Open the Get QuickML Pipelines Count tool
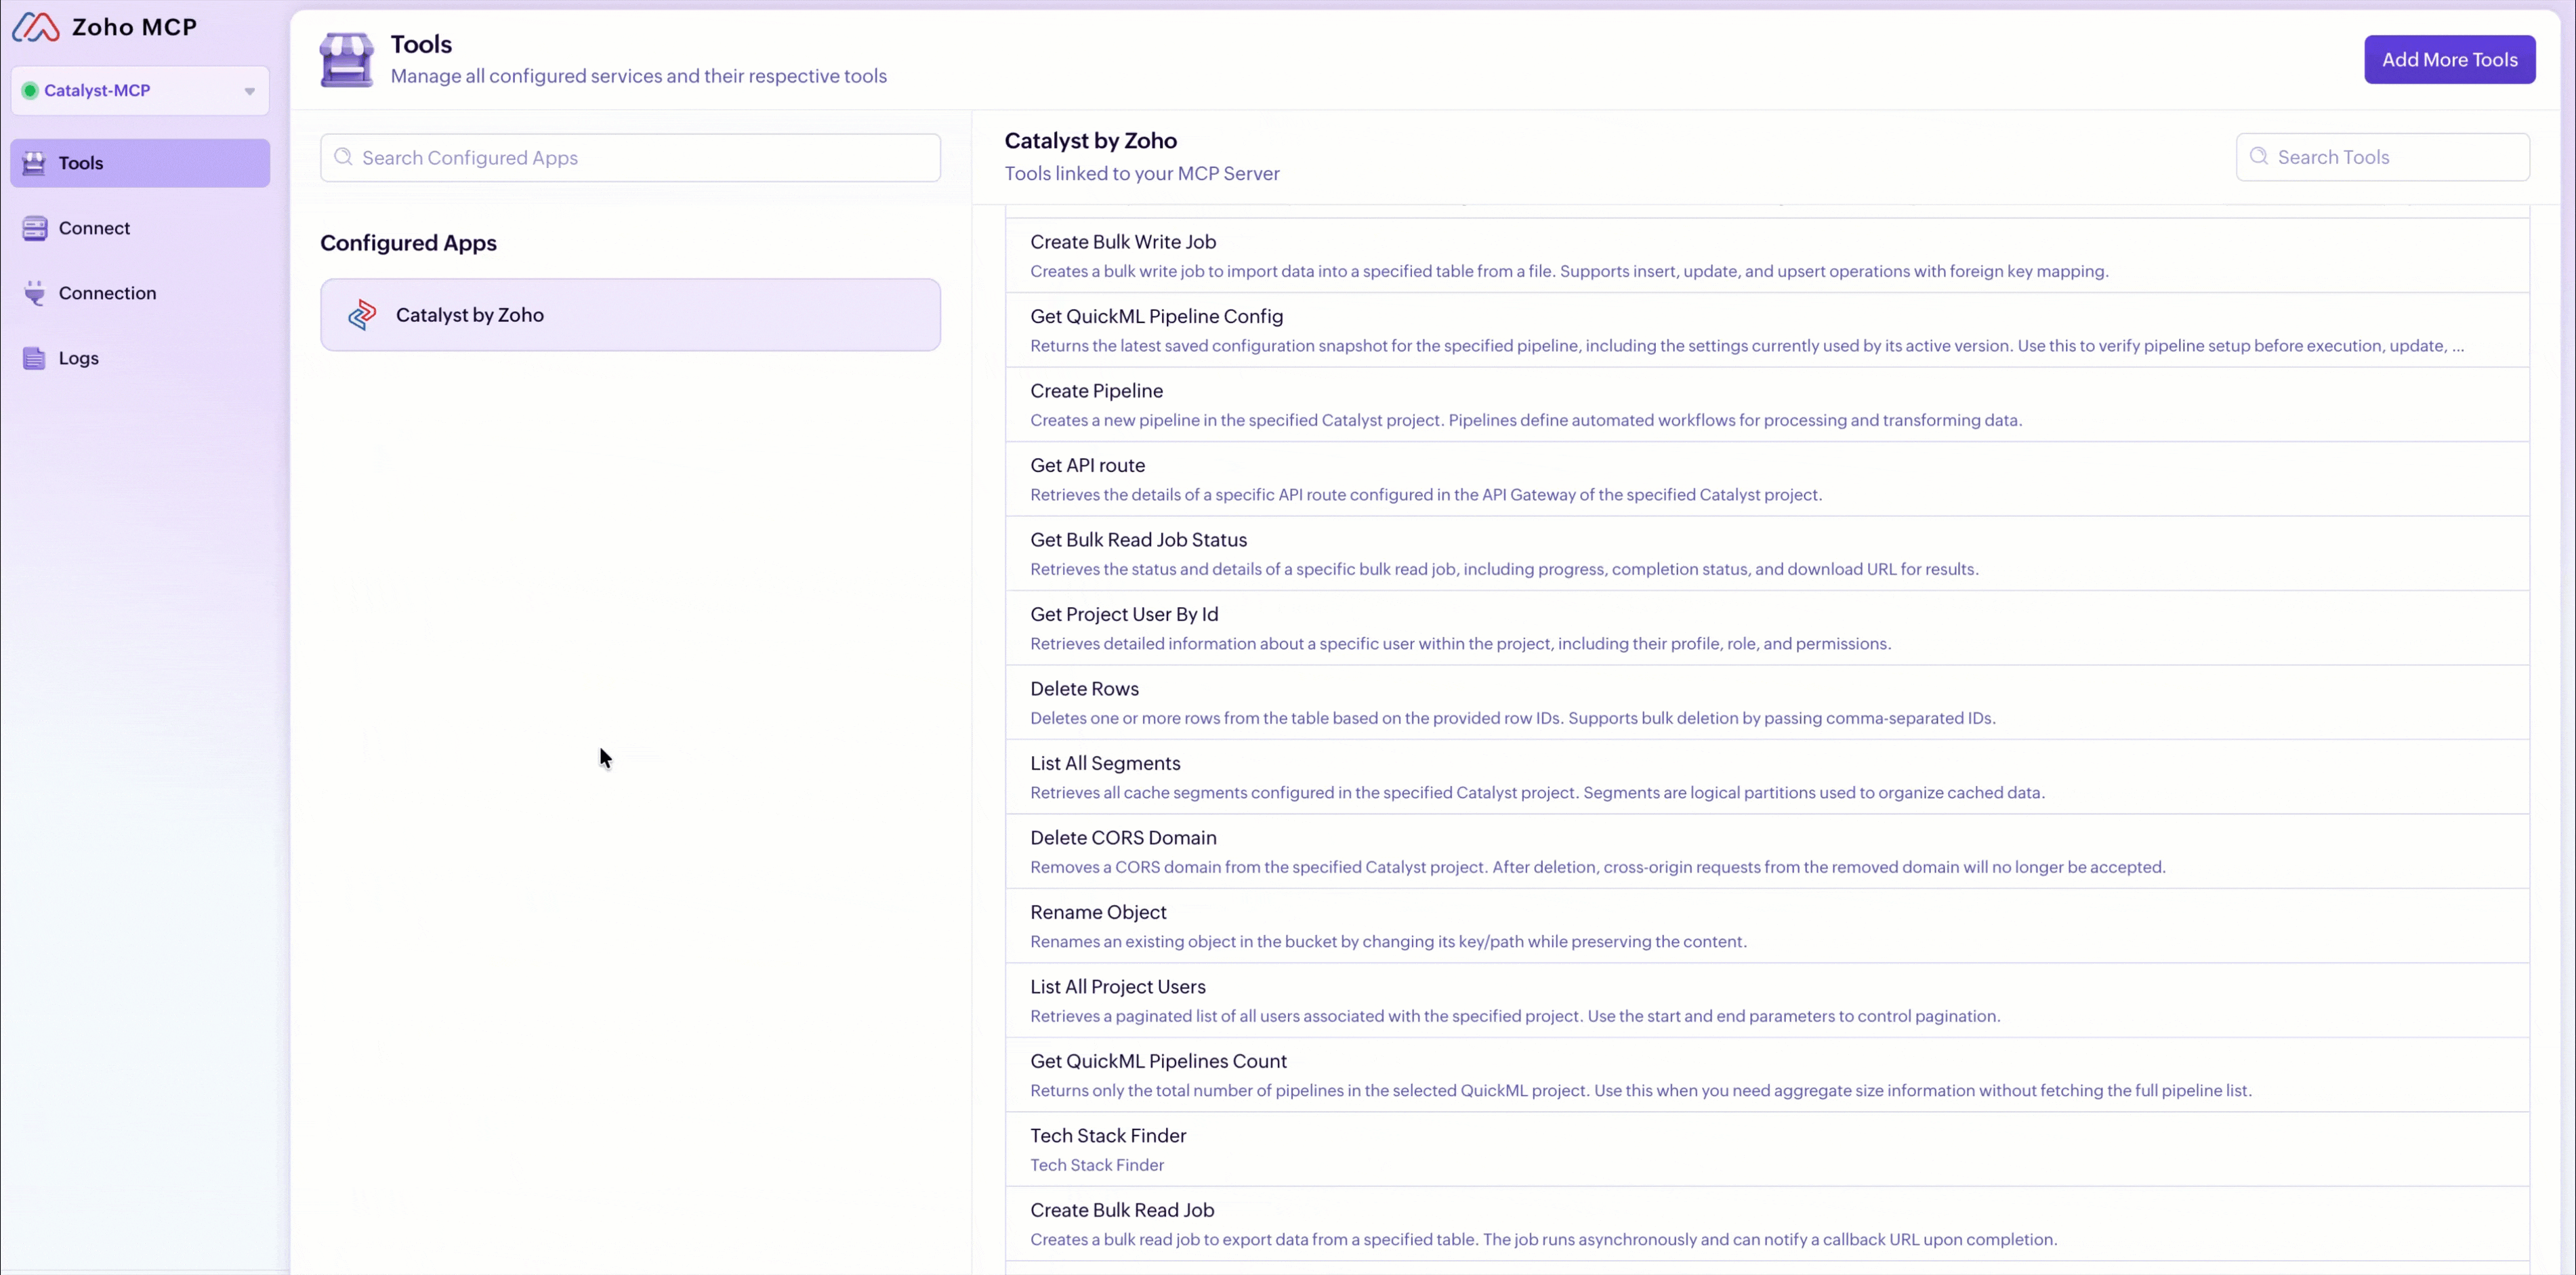This screenshot has width=2576, height=1275. click(1767, 1075)
